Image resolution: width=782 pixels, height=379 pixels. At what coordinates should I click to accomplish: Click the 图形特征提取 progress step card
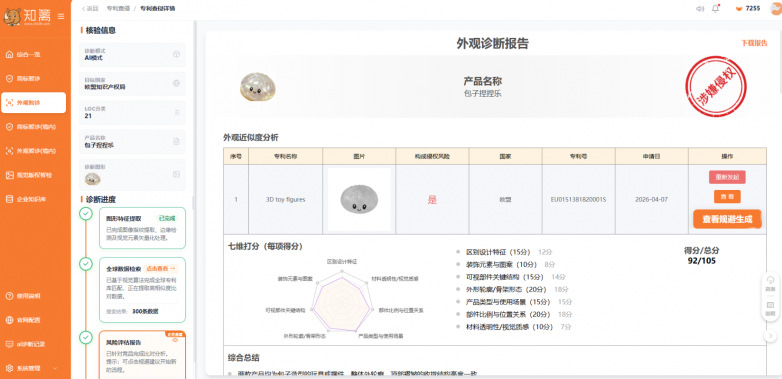click(142, 228)
